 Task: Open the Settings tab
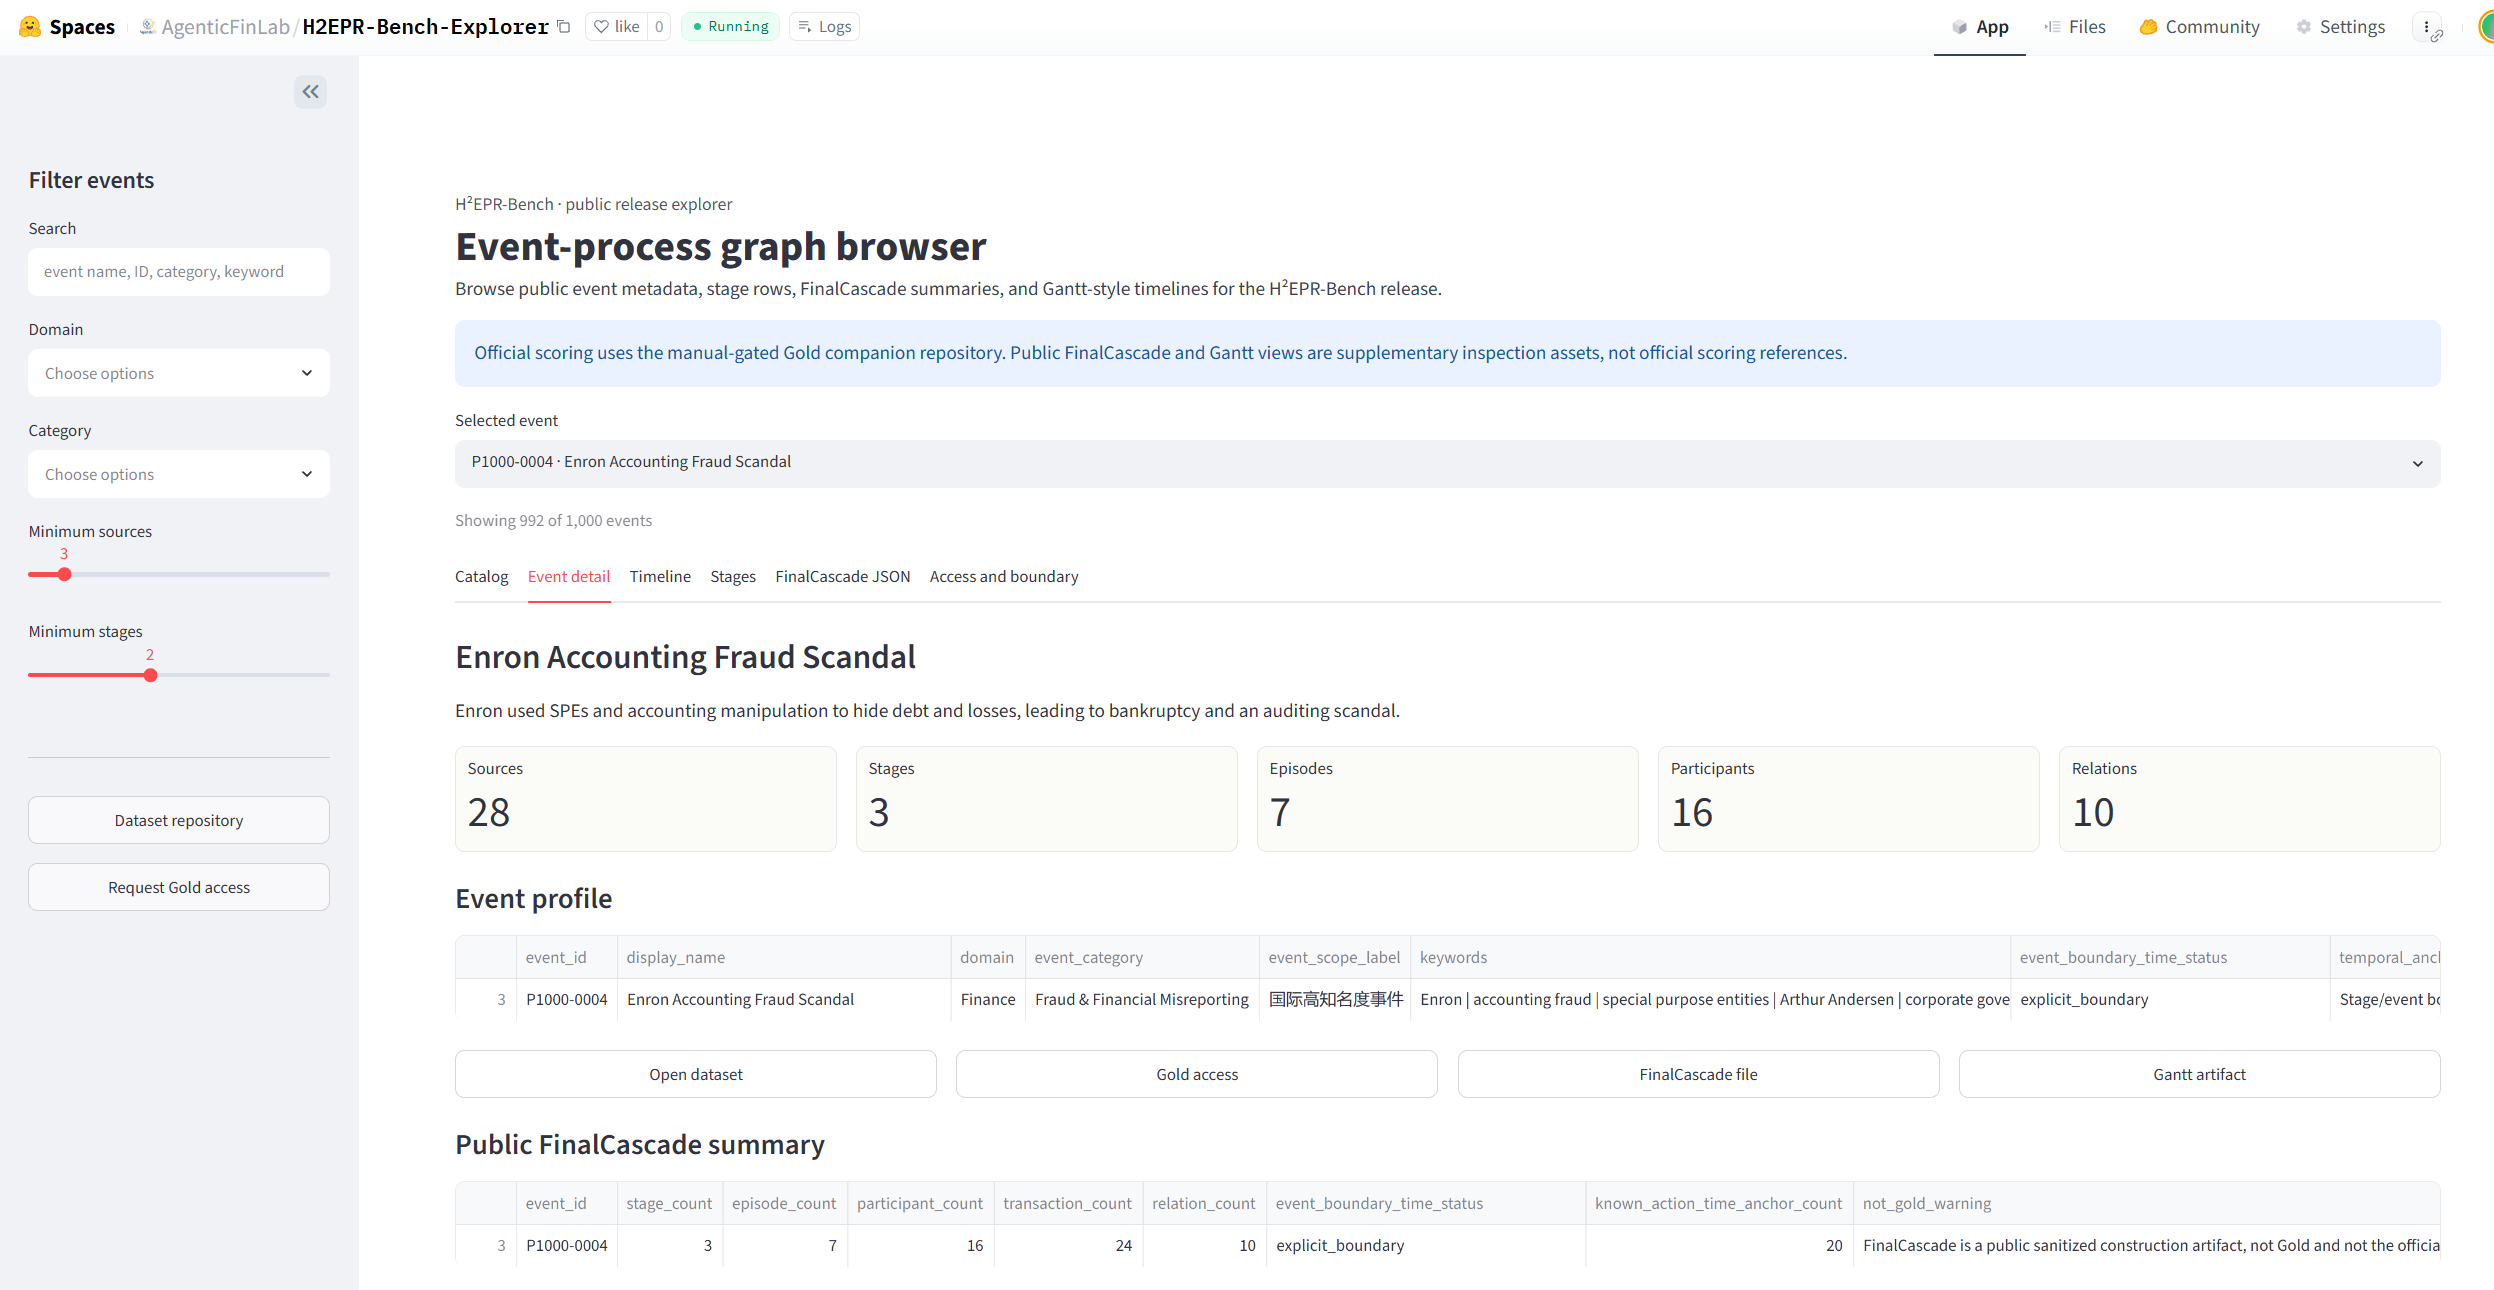tap(2340, 27)
